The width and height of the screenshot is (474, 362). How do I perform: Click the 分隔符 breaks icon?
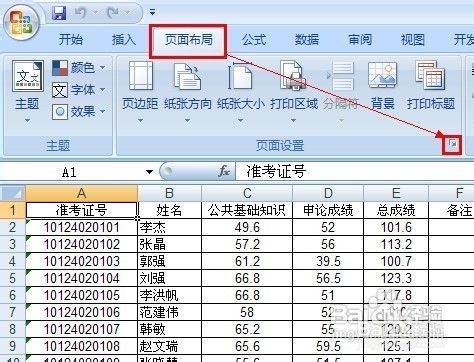[341, 76]
